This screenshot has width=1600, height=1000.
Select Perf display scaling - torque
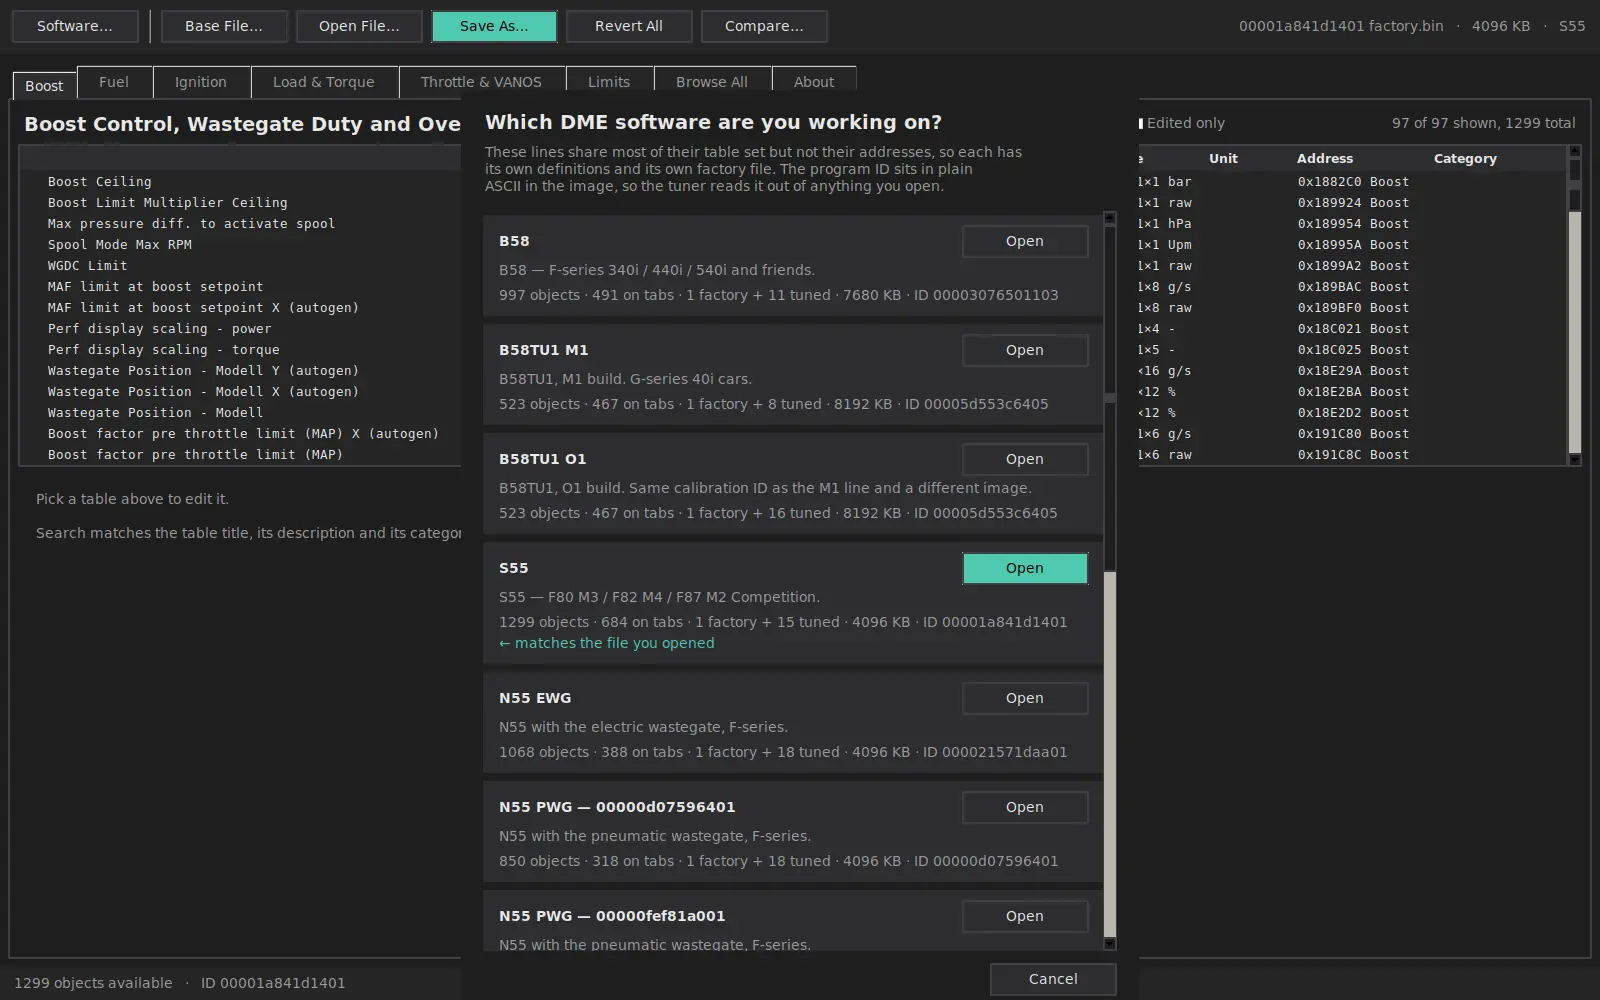coord(241,350)
